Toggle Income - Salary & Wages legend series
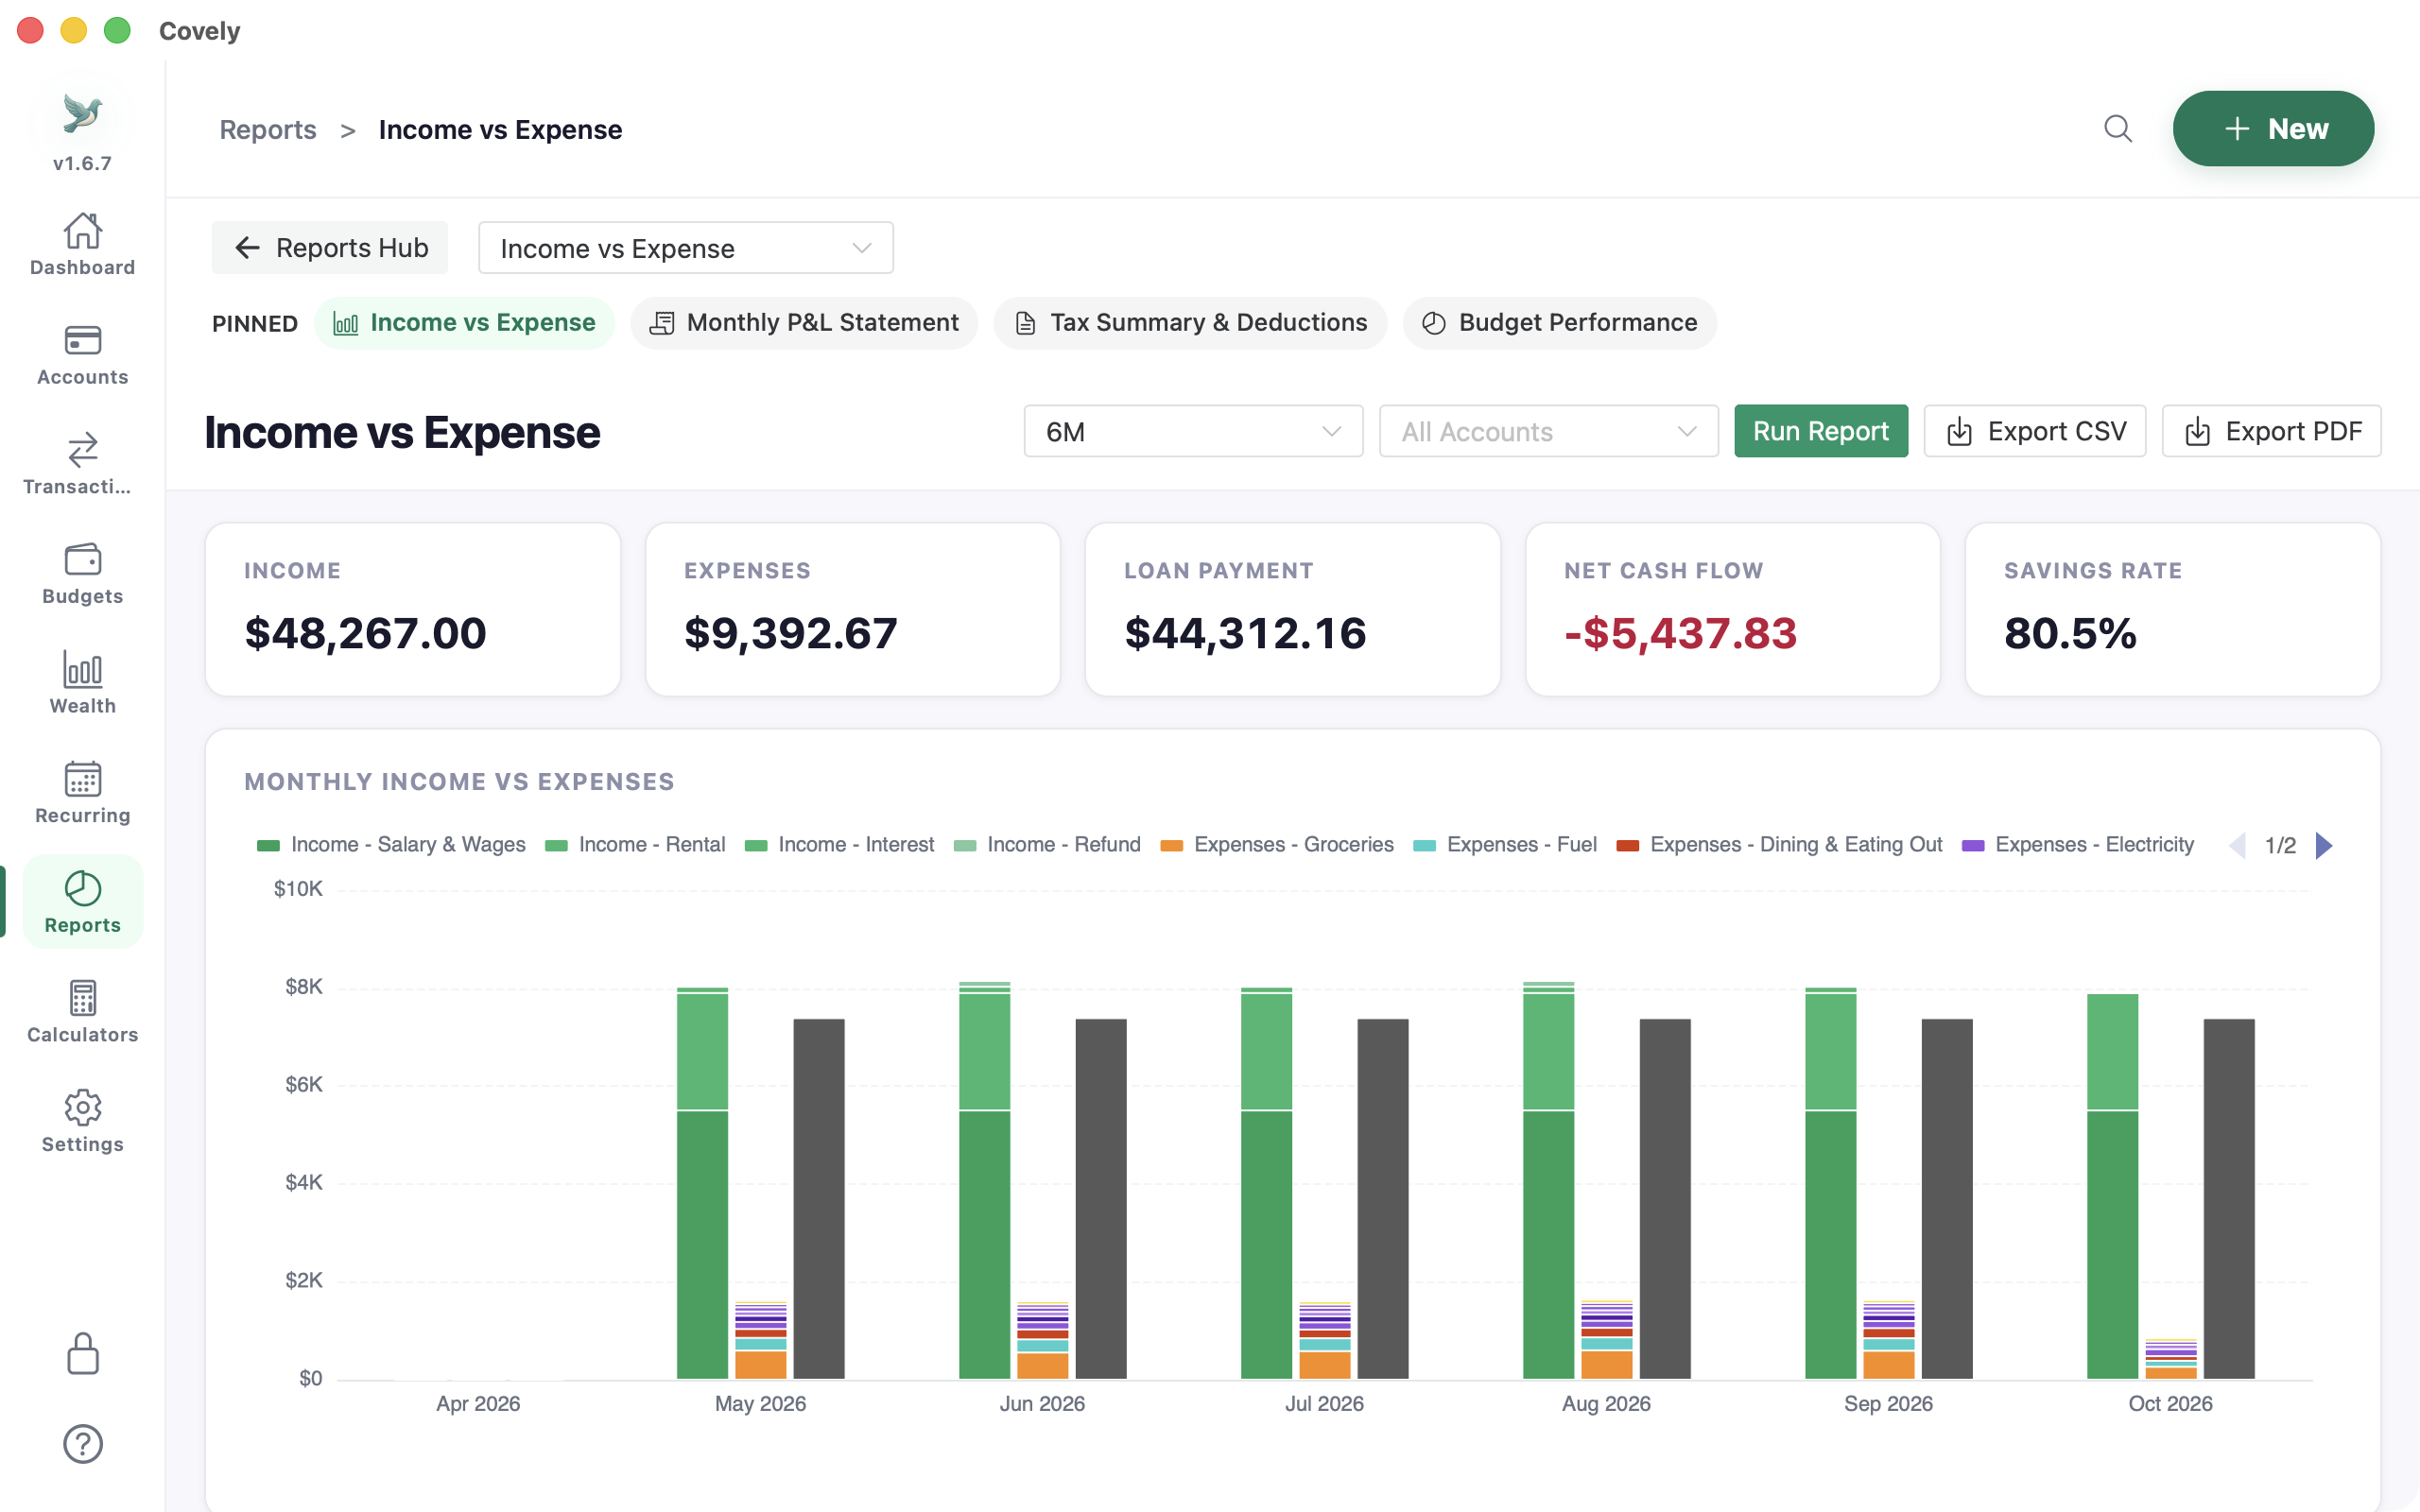The width and height of the screenshot is (2420, 1512). tap(391, 845)
